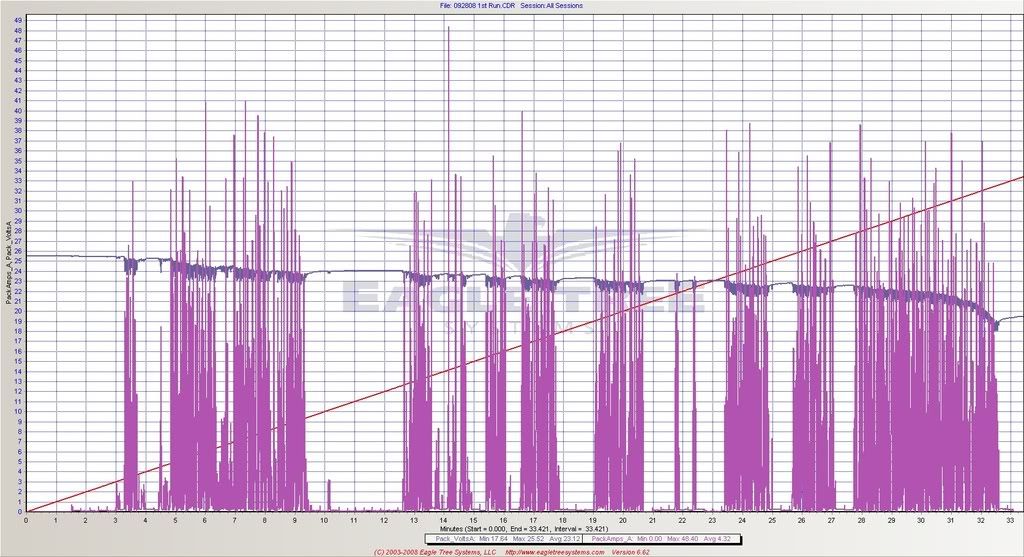Click the Minutes x-axis range label
Image resolution: width=1024 pixels, height=557 pixels.
click(x=510, y=528)
